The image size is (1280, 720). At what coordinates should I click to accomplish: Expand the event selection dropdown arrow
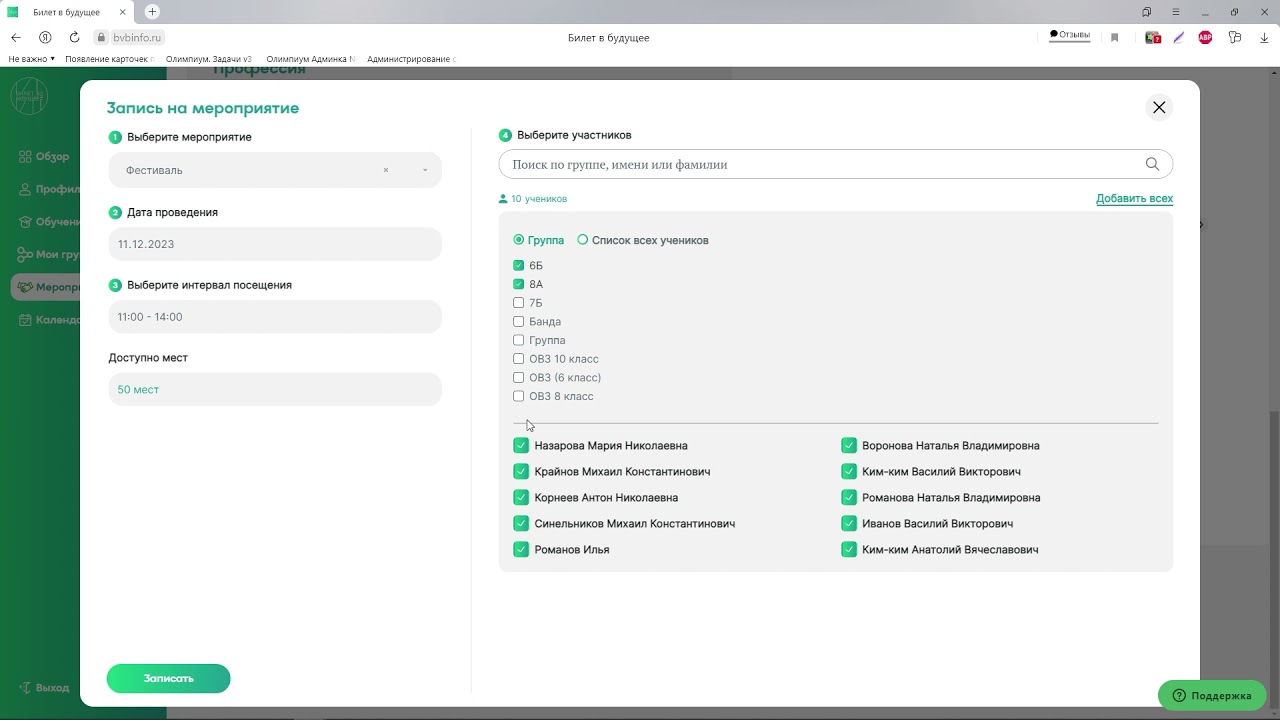point(425,170)
